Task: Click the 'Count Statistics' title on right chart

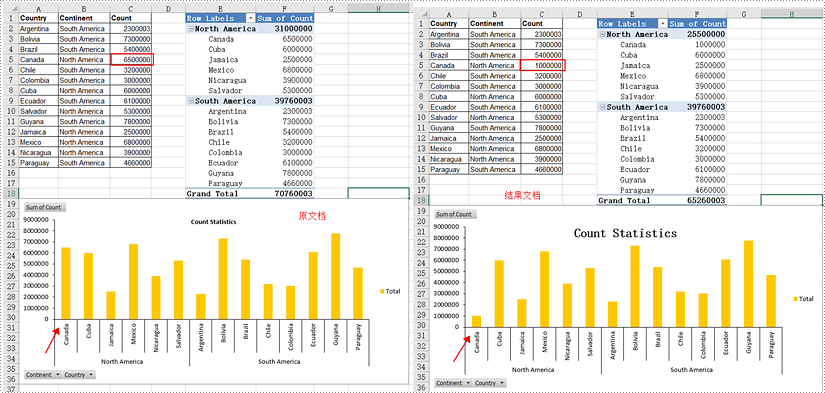Action: [x=625, y=233]
